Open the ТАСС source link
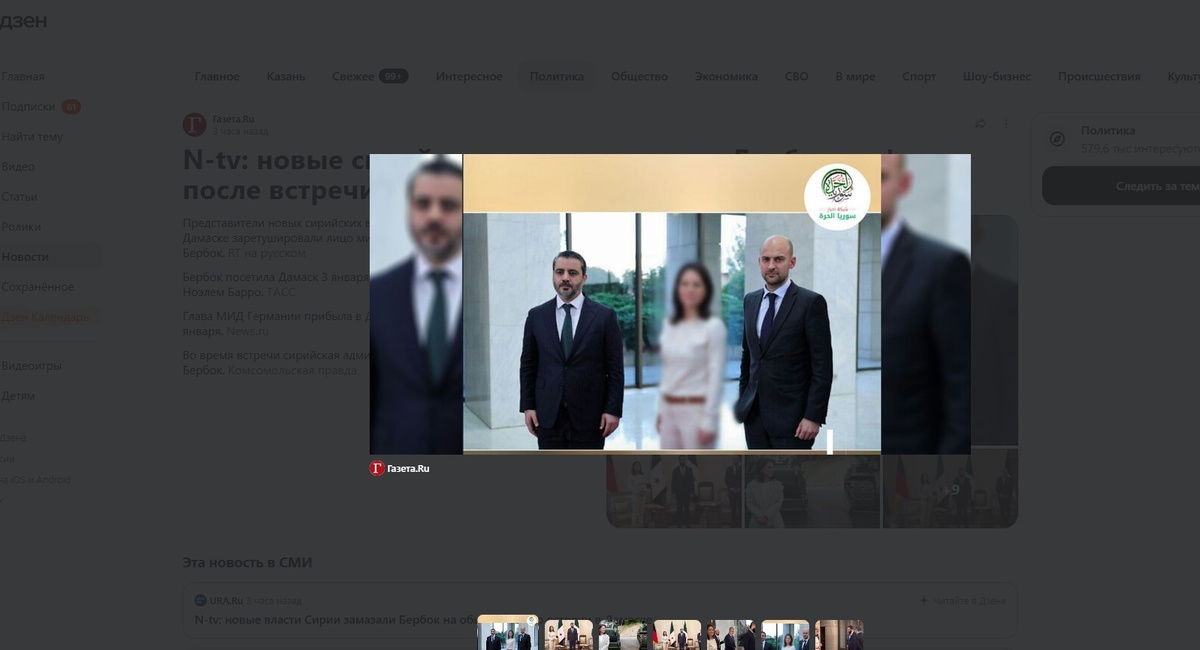Image resolution: width=1200 pixels, height=650 pixels. [x=281, y=292]
